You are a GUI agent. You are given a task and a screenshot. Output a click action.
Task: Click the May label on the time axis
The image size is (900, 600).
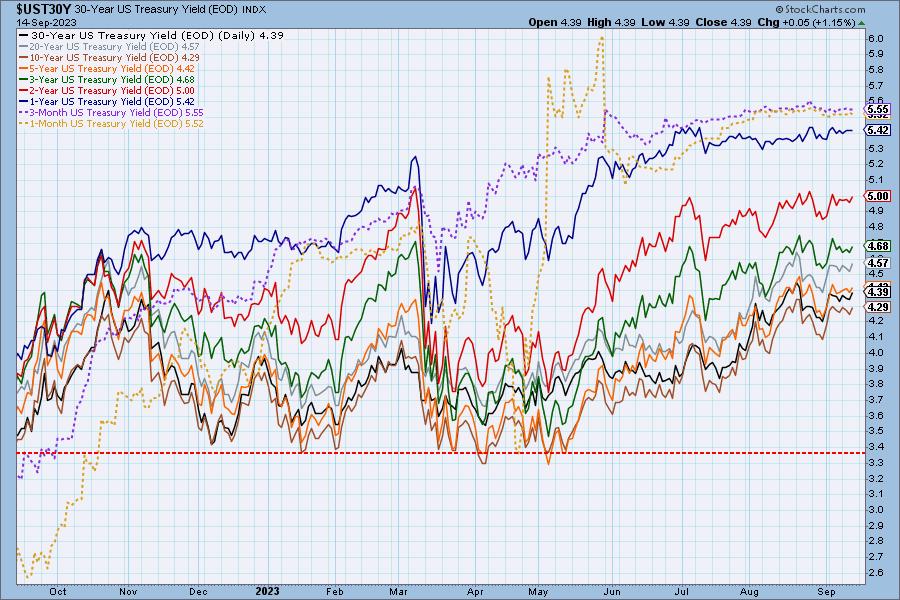pos(538,591)
